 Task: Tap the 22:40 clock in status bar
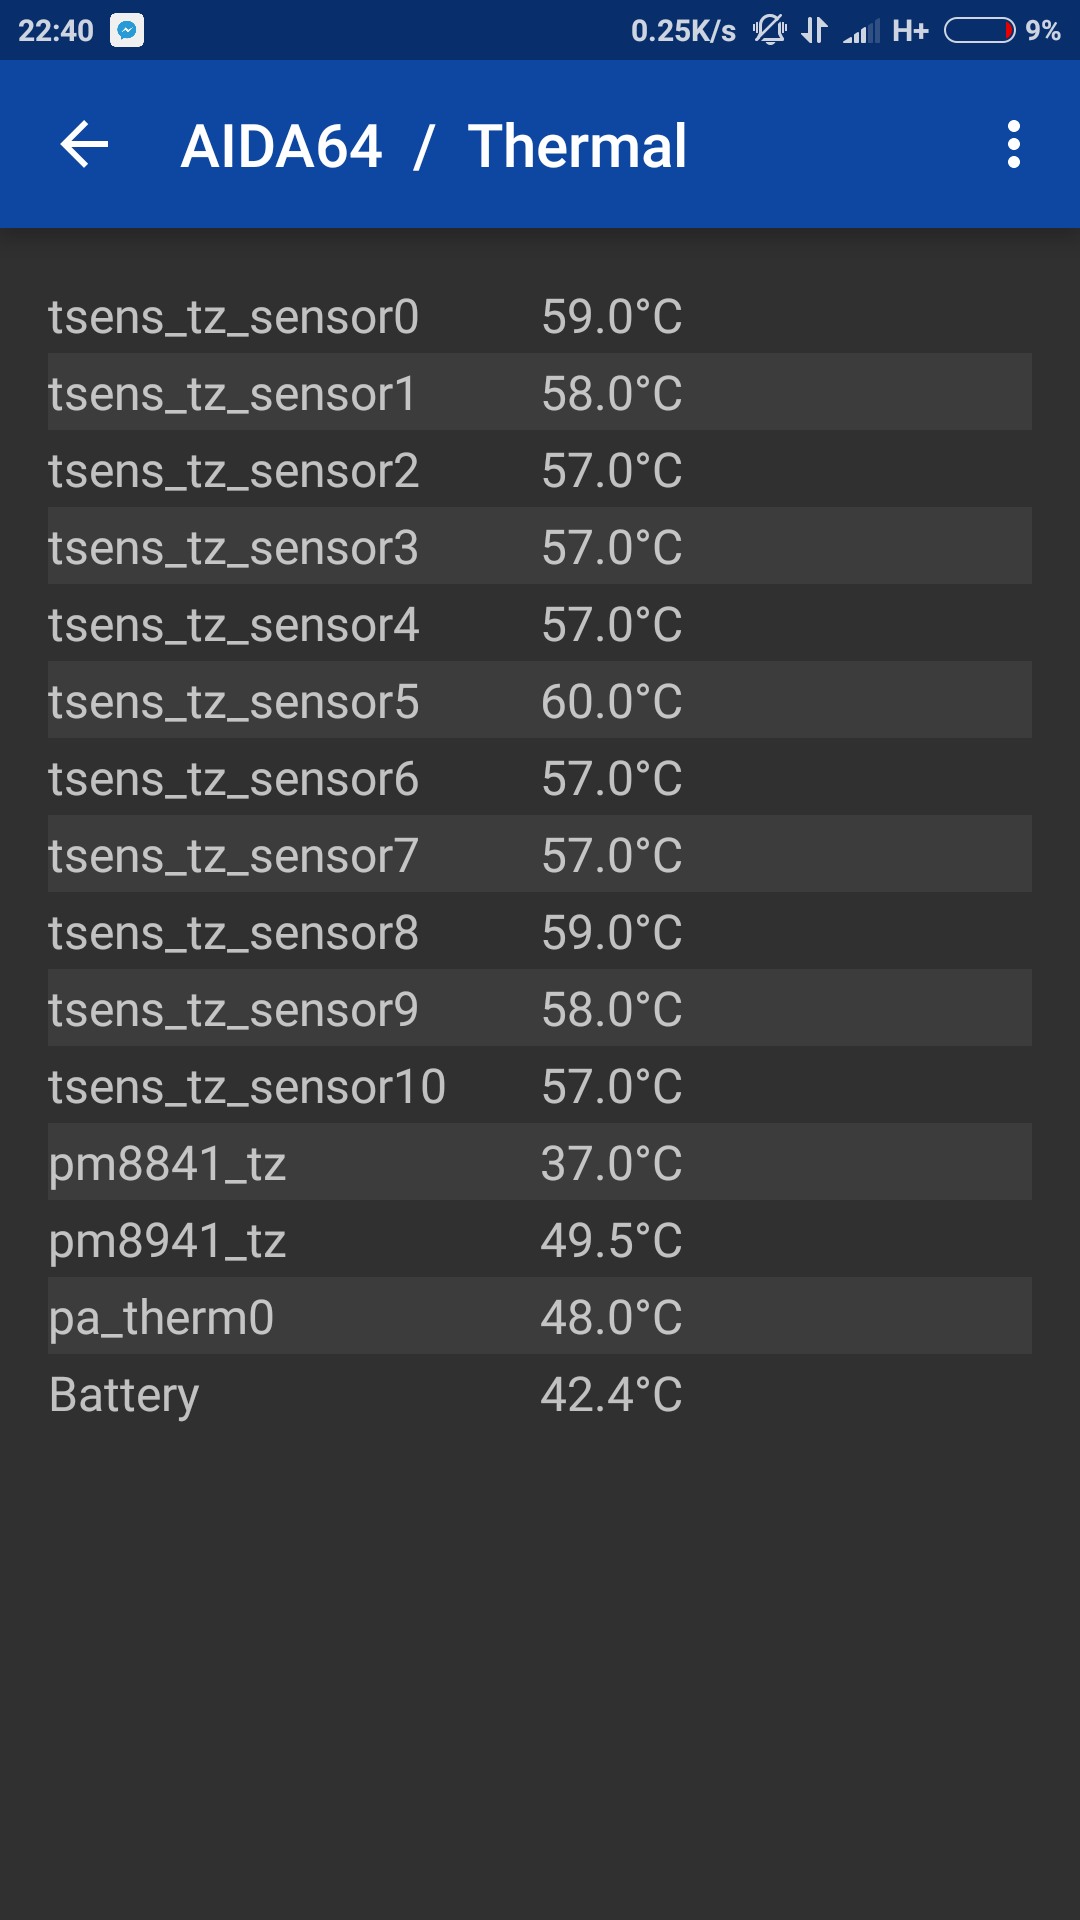click(56, 31)
